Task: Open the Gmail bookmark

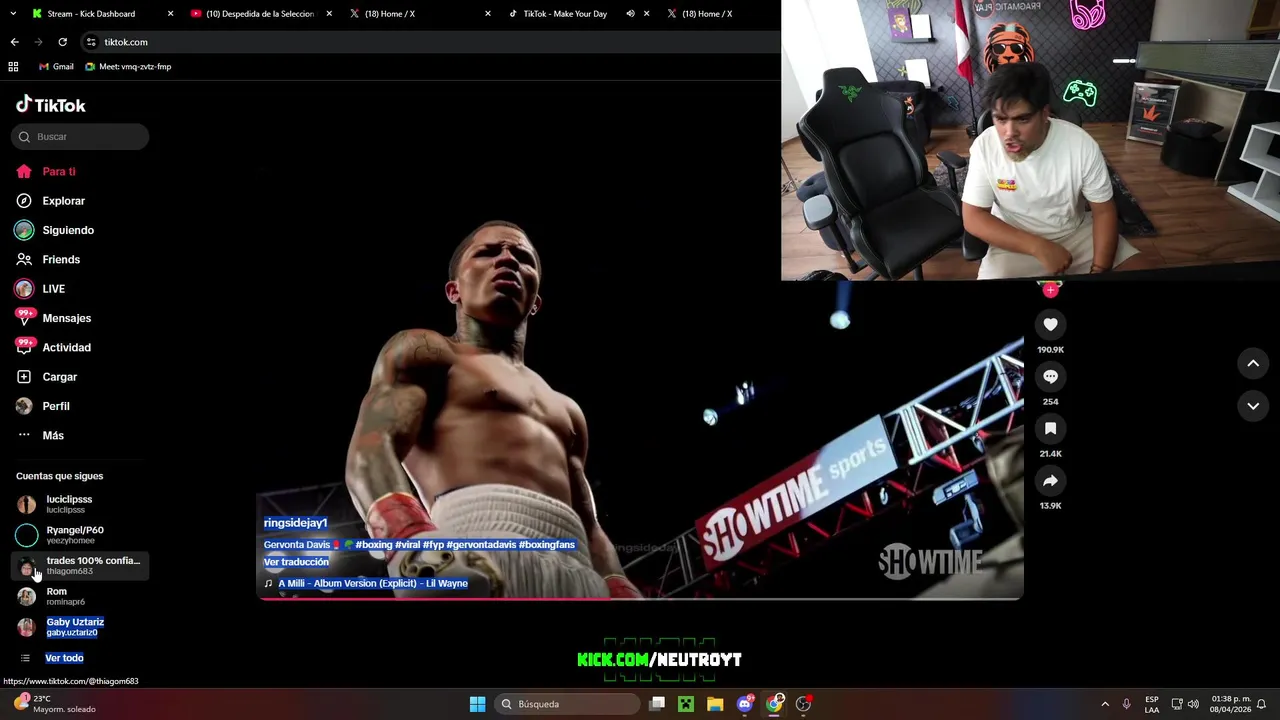Action: point(56,67)
